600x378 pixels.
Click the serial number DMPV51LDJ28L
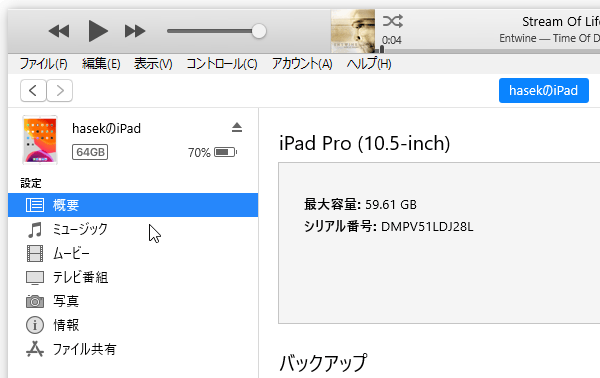click(x=427, y=227)
